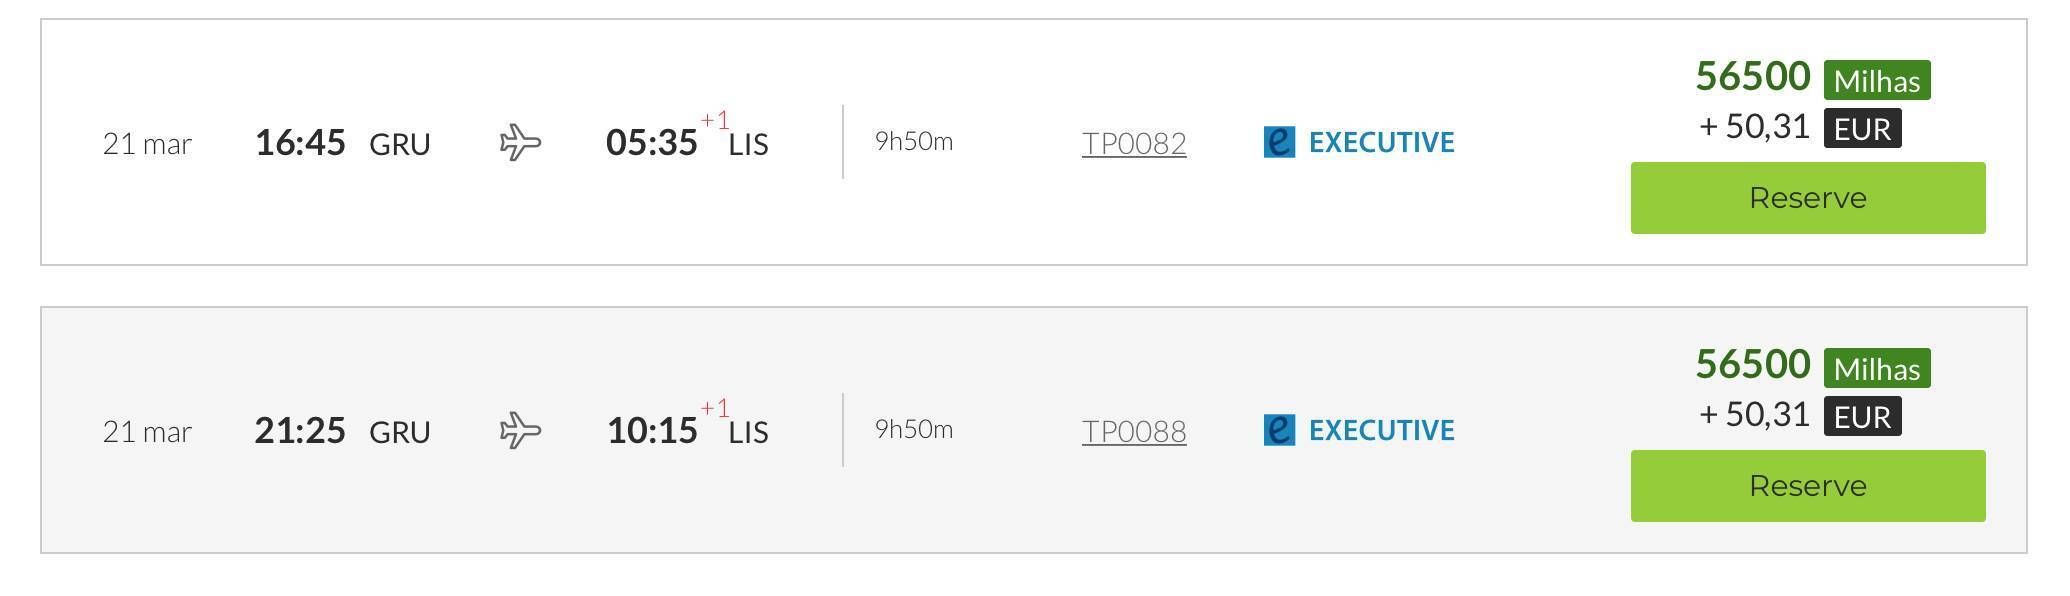Click the Milhas badge on second flight
This screenshot has width=2070, height=596.
click(1877, 368)
